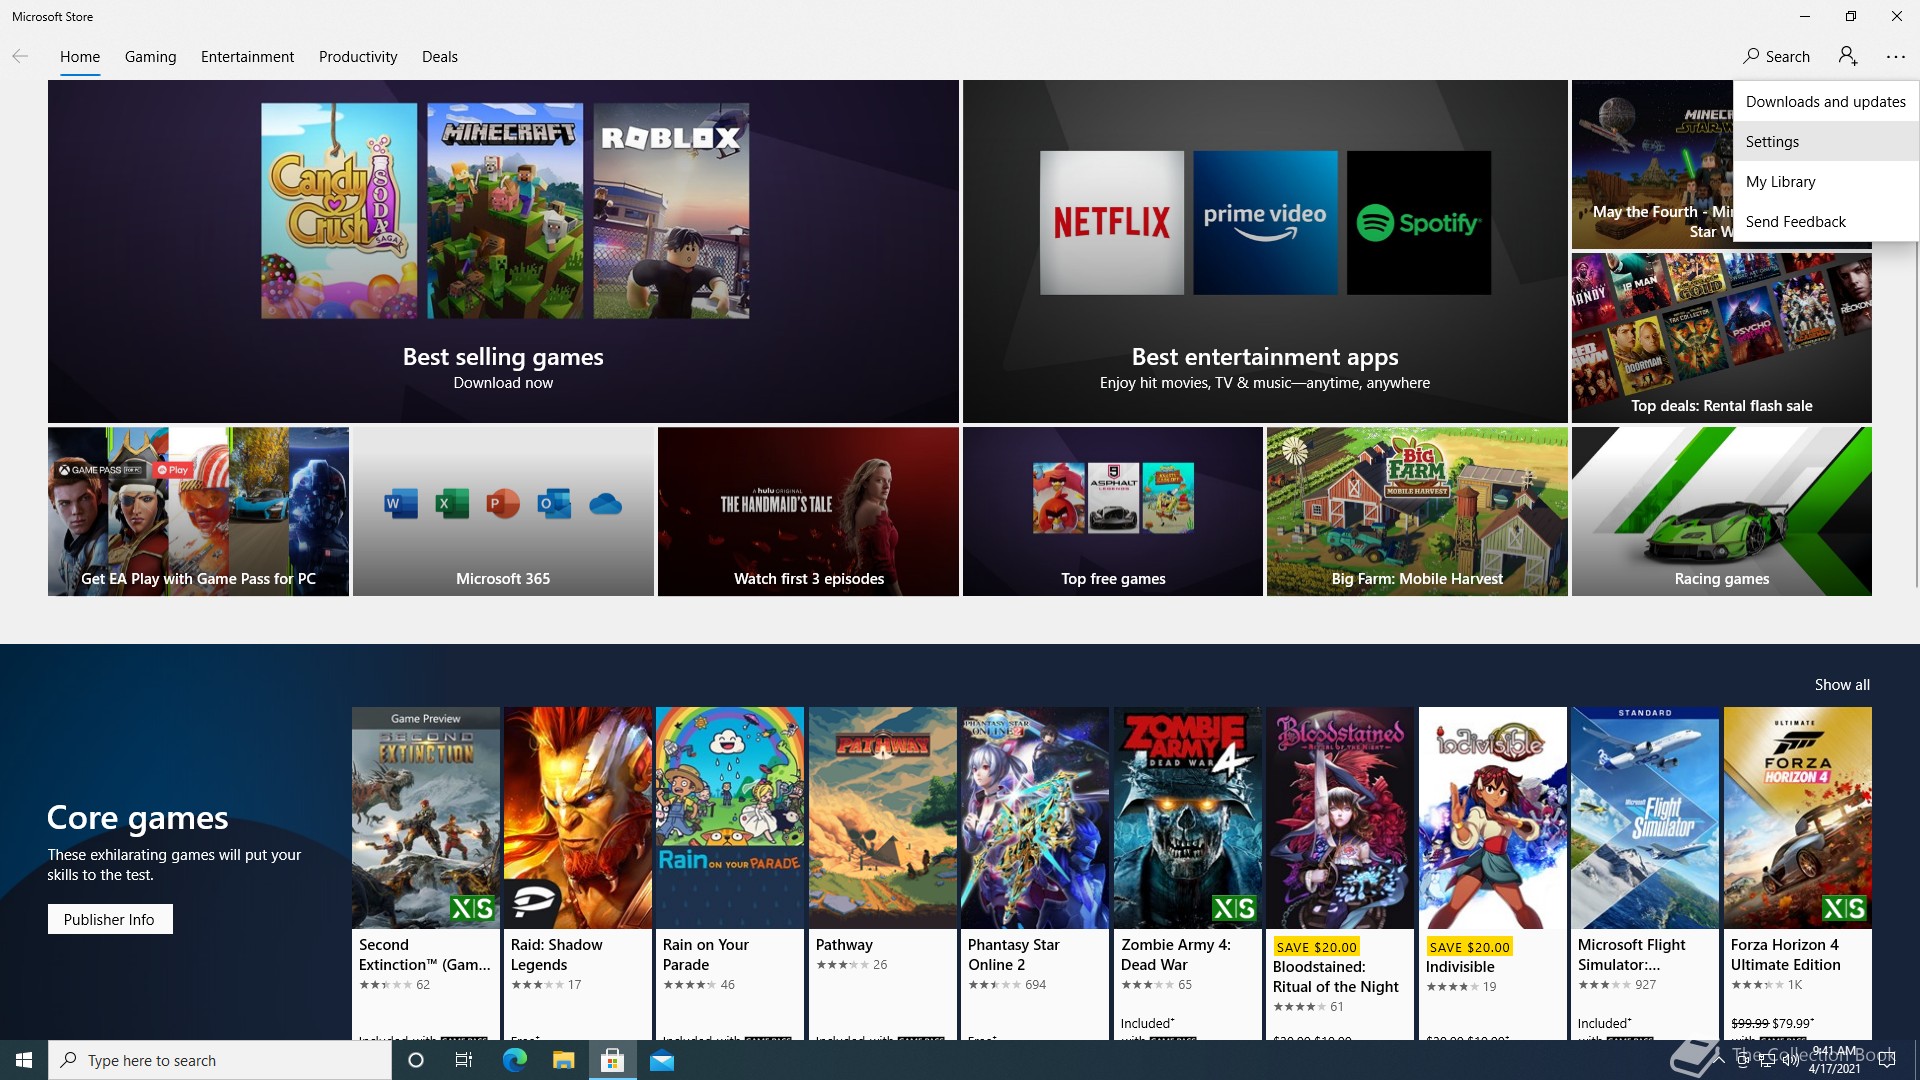Select the Prime Video app tile
The width and height of the screenshot is (1920, 1080).
pos(1265,222)
